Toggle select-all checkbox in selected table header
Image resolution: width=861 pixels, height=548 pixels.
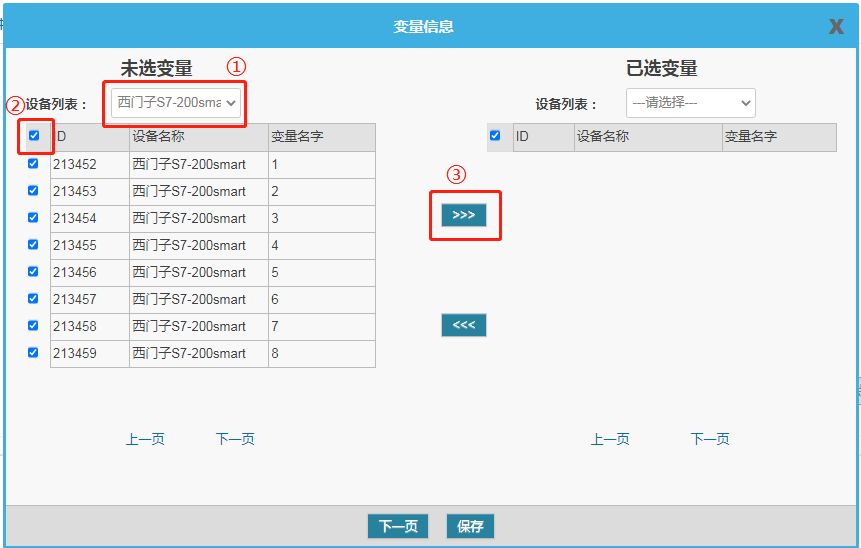(495, 136)
